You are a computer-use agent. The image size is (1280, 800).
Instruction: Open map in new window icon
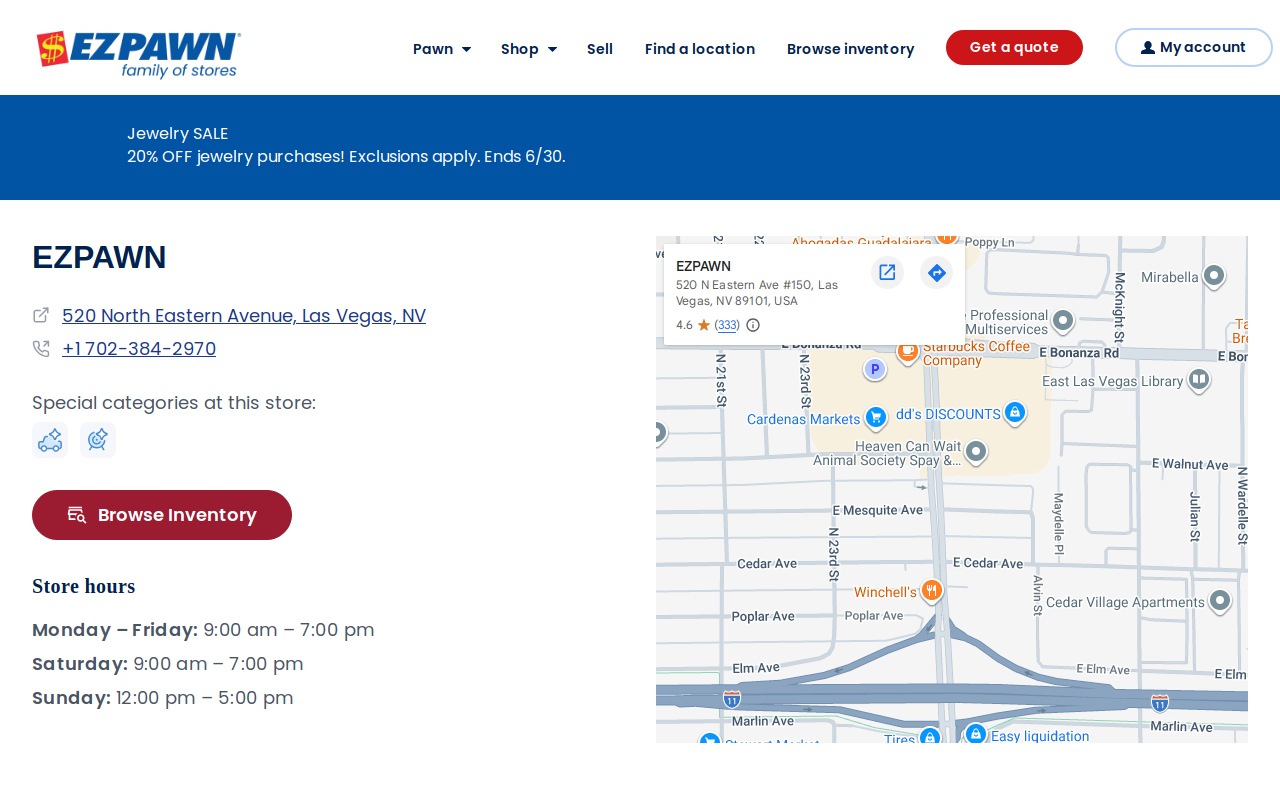(887, 272)
